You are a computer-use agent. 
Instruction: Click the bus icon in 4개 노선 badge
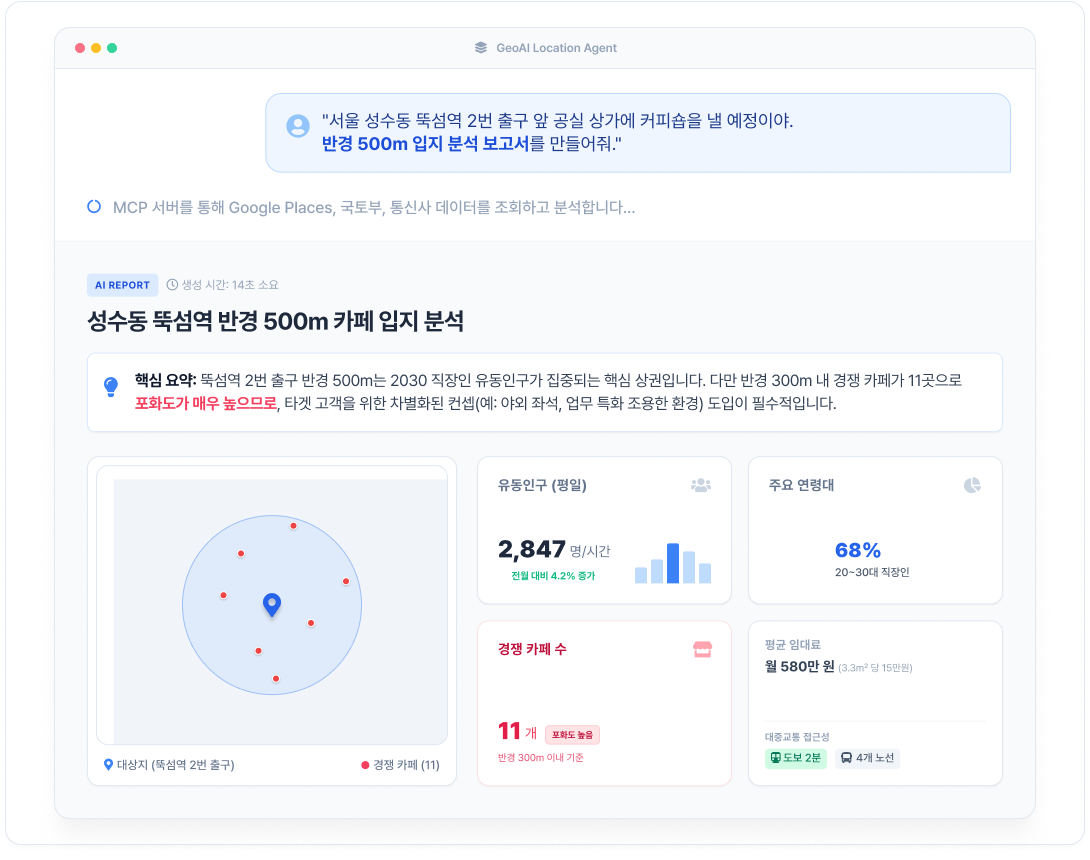(846, 758)
